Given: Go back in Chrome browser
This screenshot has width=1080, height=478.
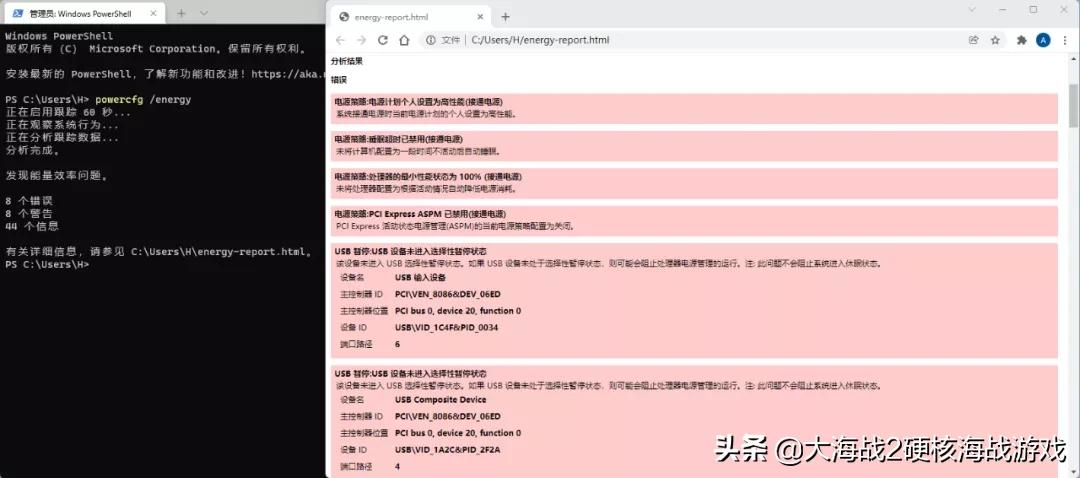Looking at the screenshot, I should tap(340, 40).
